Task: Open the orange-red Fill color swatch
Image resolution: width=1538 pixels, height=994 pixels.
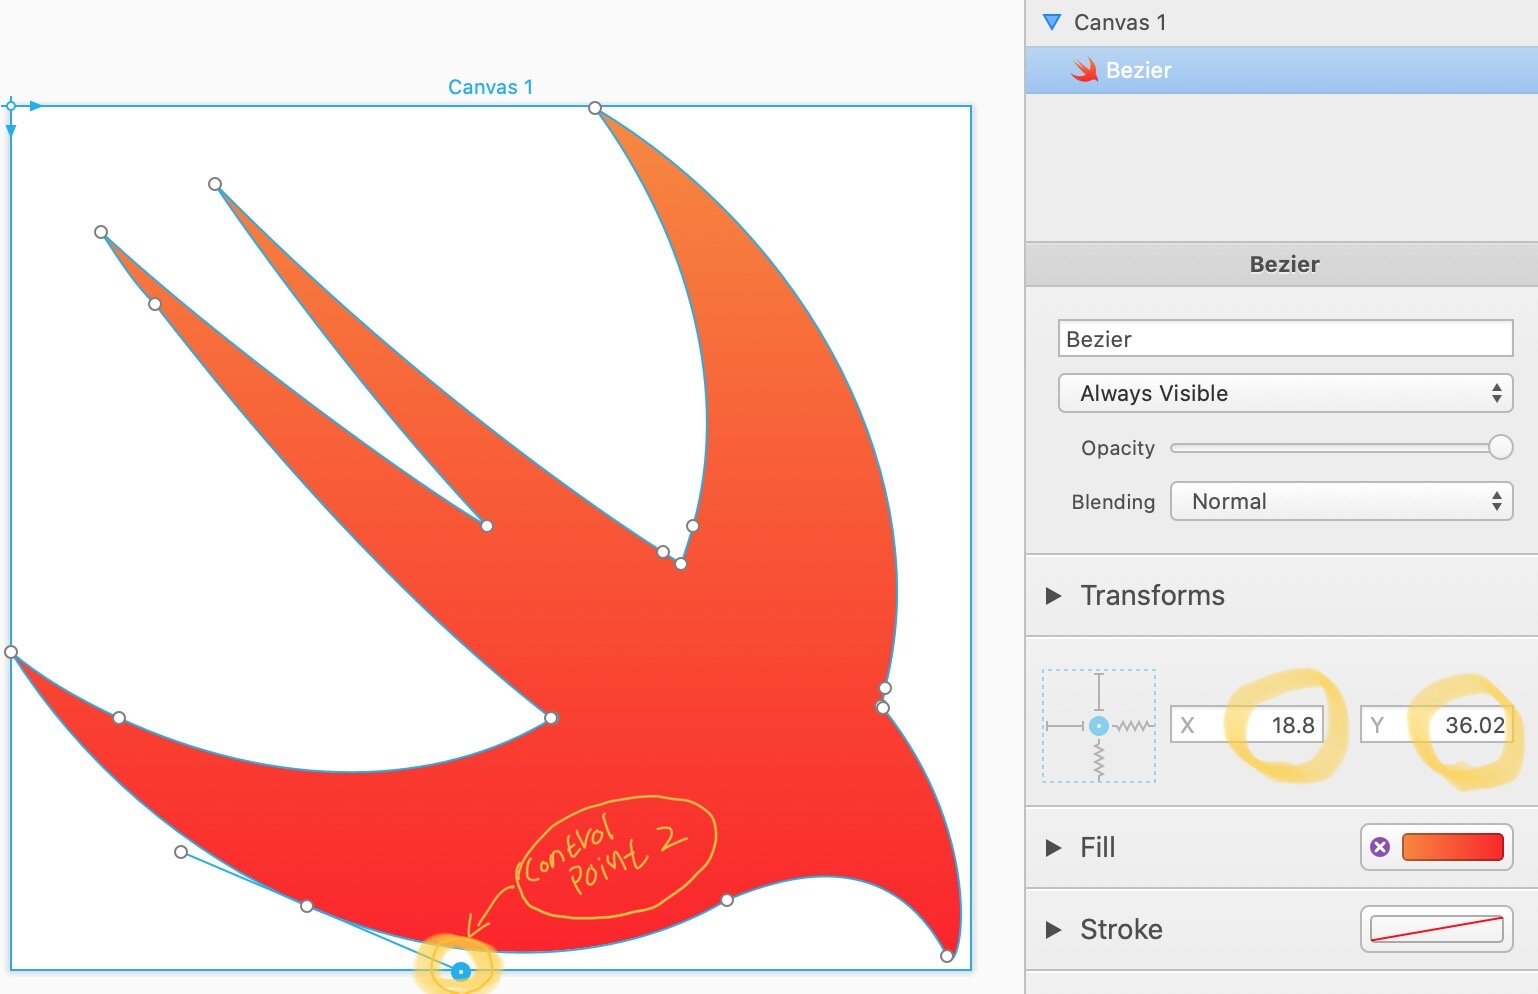Action: click(x=1452, y=847)
